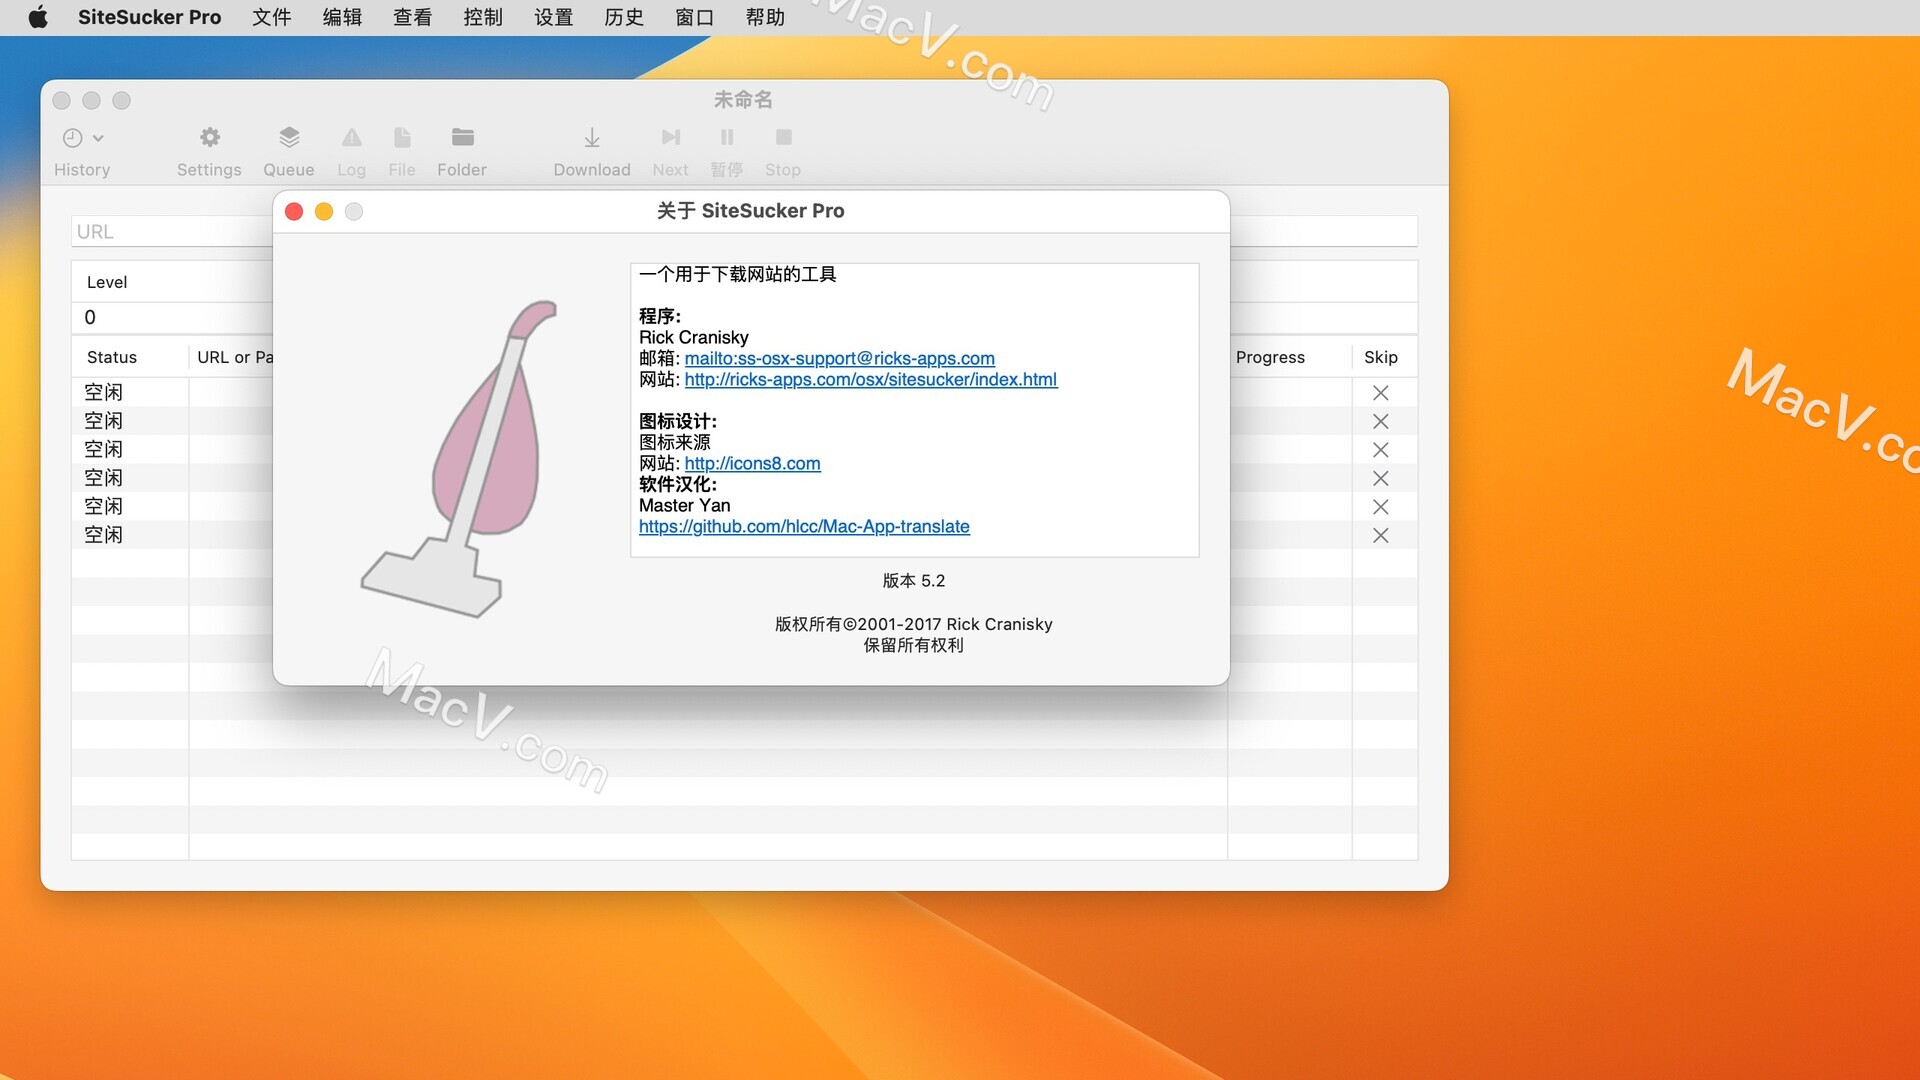The height and width of the screenshot is (1080, 1920).
Task: Click the Master Yan translator name
Action: 685,505
